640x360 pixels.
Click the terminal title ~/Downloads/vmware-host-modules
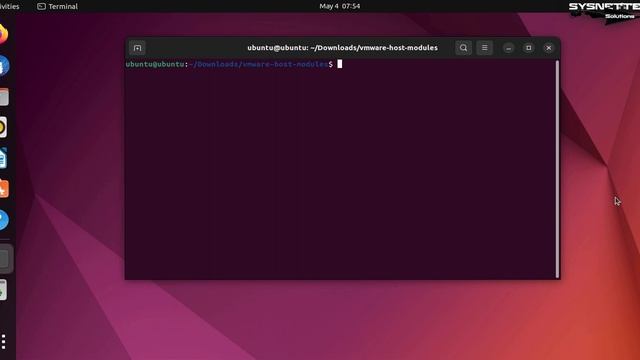[374, 48]
